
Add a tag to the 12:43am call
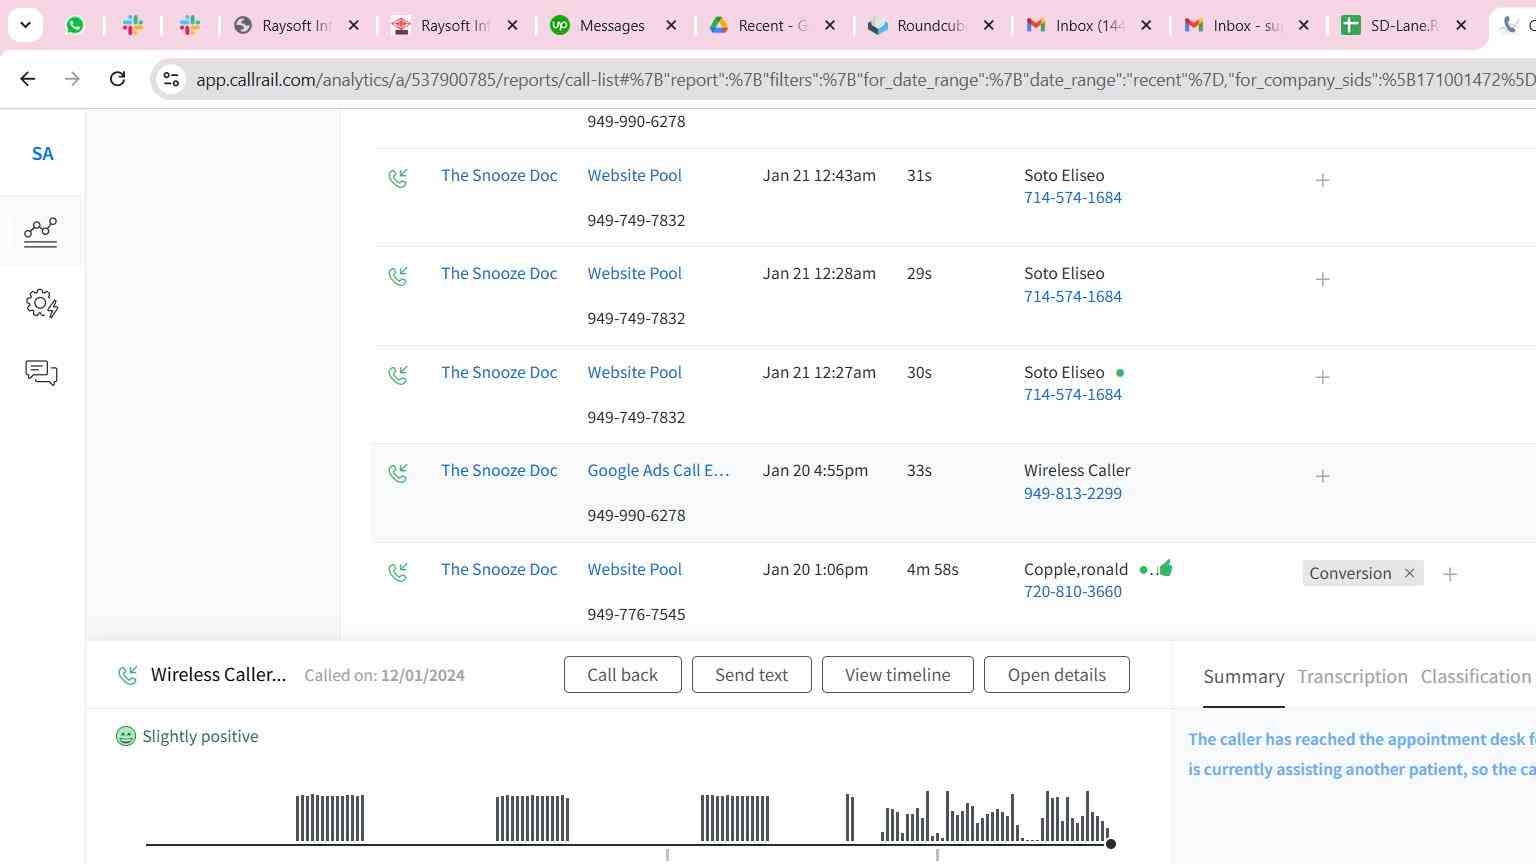[x=1322, y=180]
